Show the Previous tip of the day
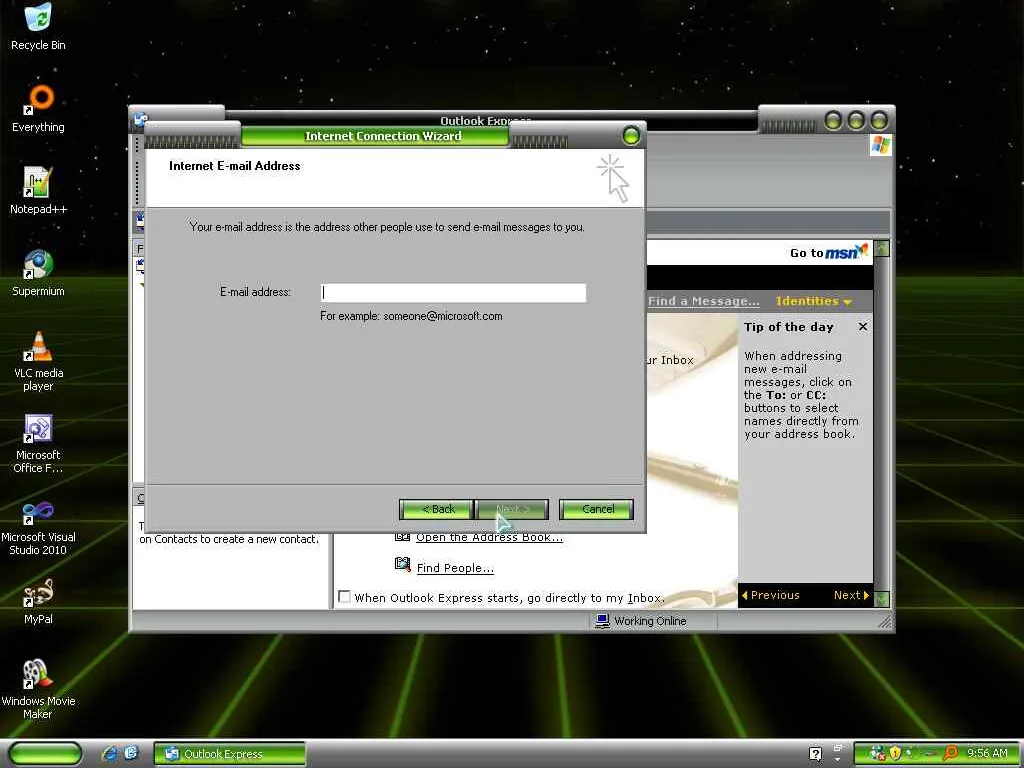The height and width of the screenshot is (768, 1024). click(771, 595)
